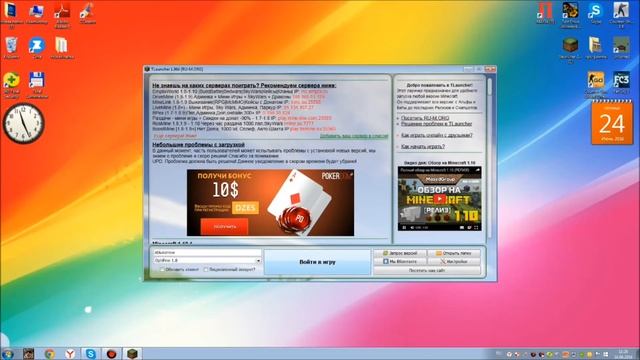Viewport: 640px width, 360px height.
Task: Open Skype from the taskbar
Action: click(91, 354)
